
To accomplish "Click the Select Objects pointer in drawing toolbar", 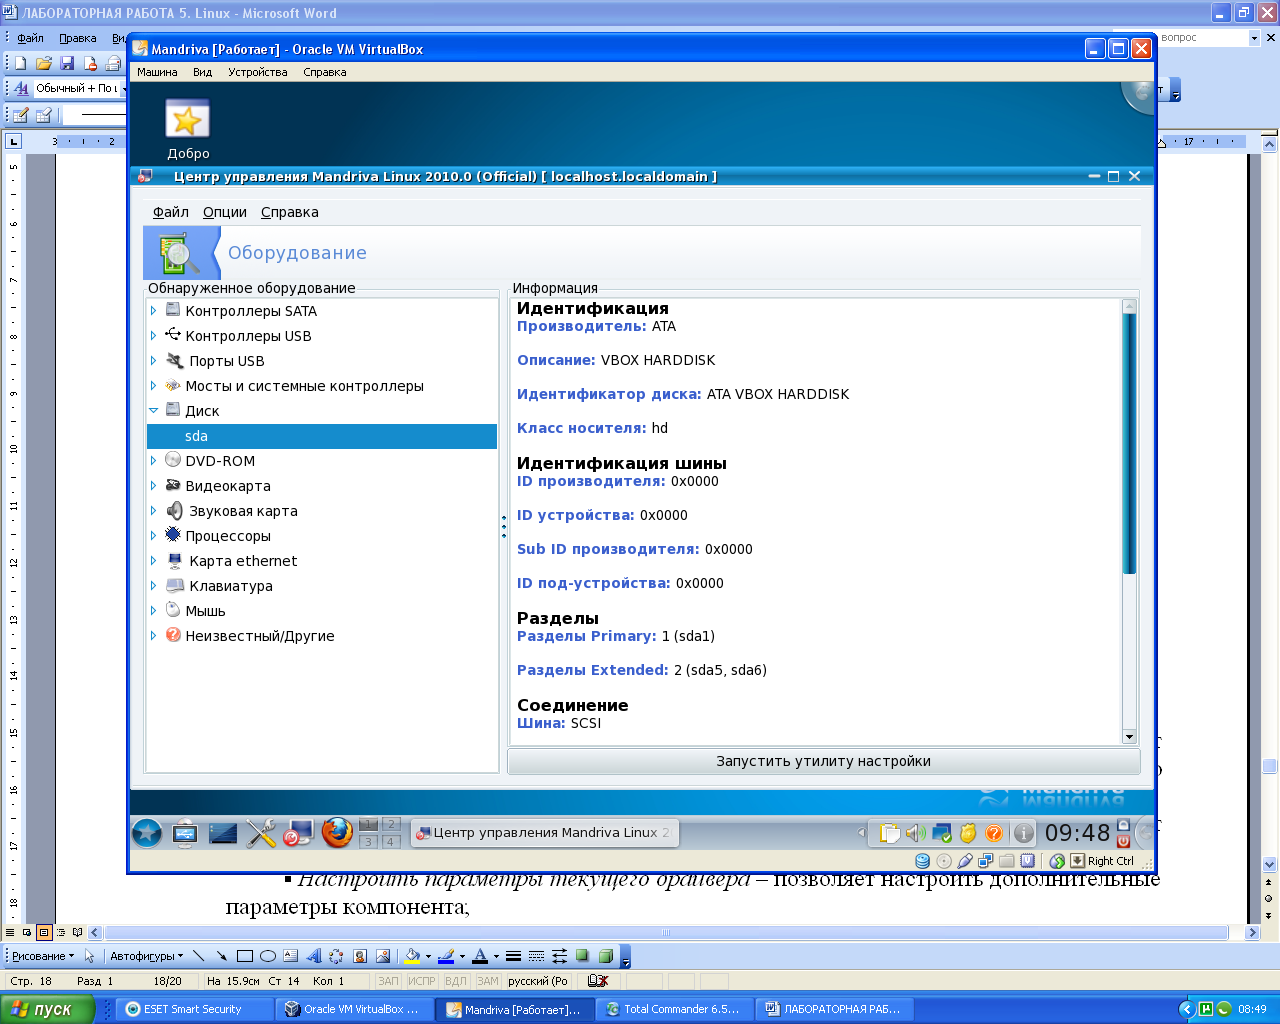I will coord(89,955).
